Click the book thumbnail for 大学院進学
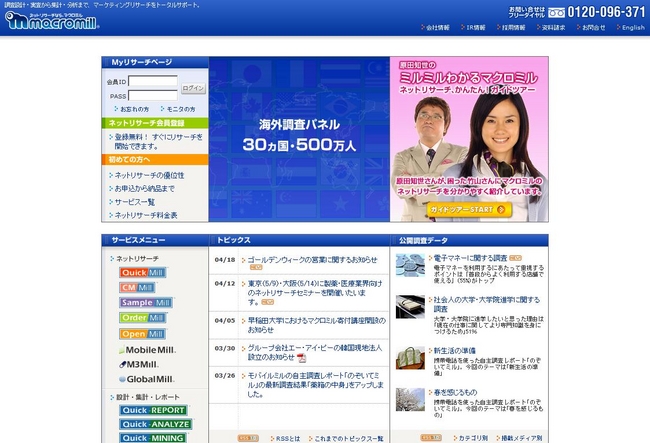Viewport: 650px width, 443px height. point(410,307)
